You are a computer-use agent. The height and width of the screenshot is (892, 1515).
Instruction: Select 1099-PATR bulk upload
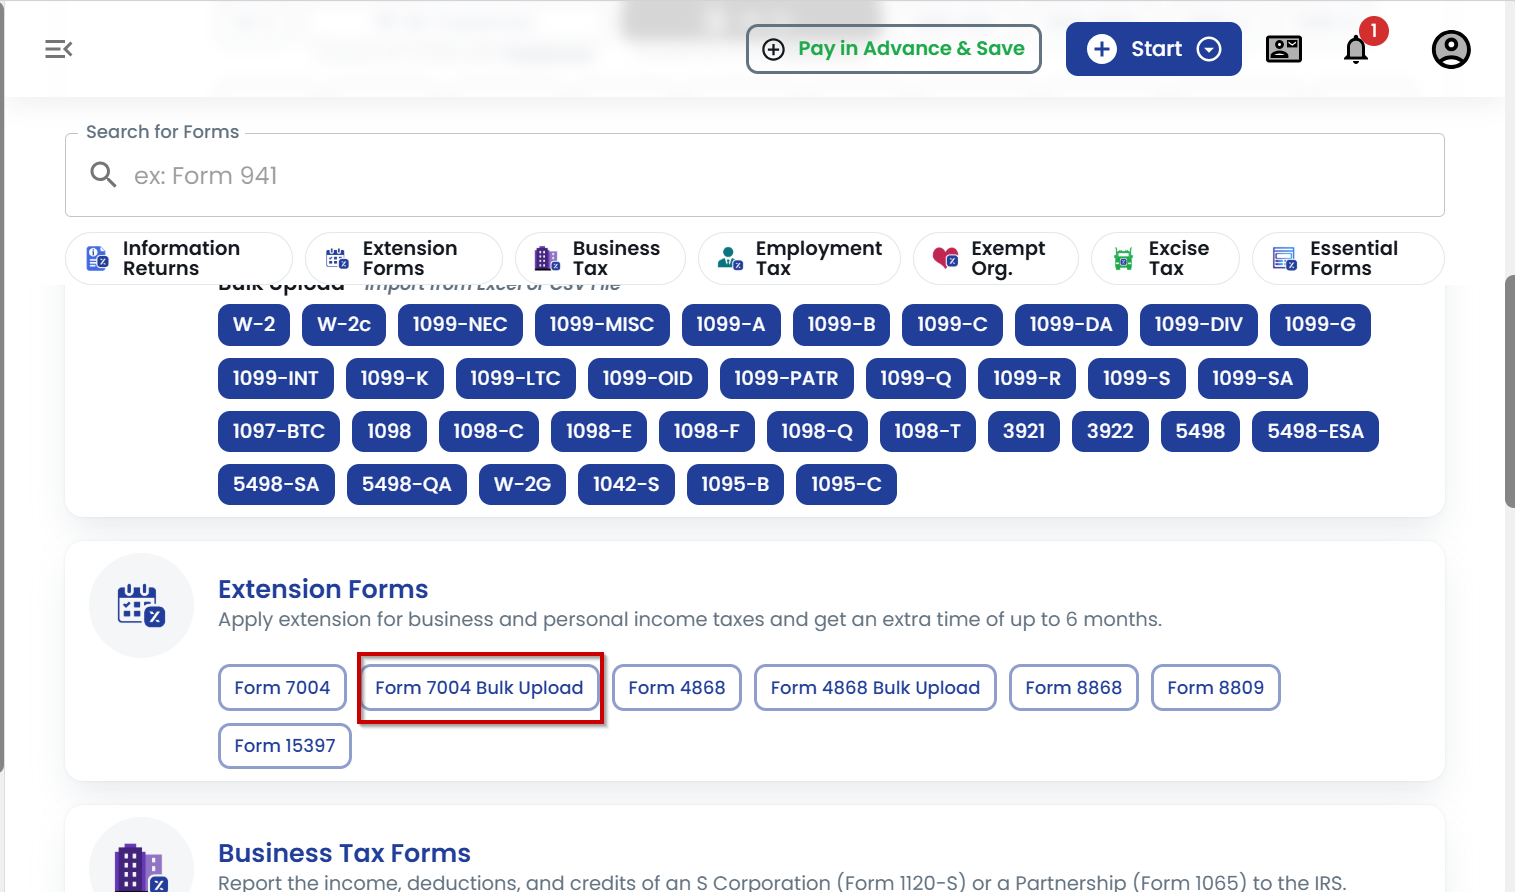pos(786,378)
